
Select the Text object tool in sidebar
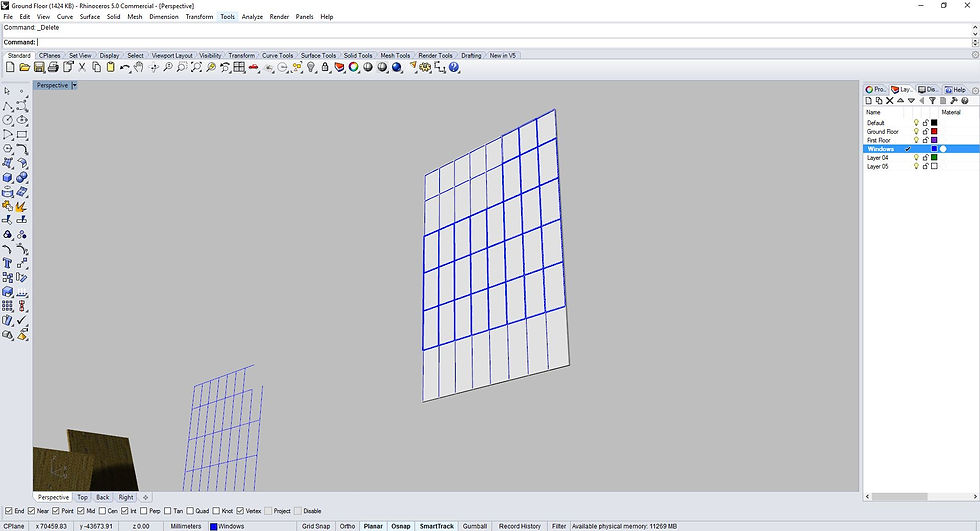pyautogui.click(x=8, y=263)
